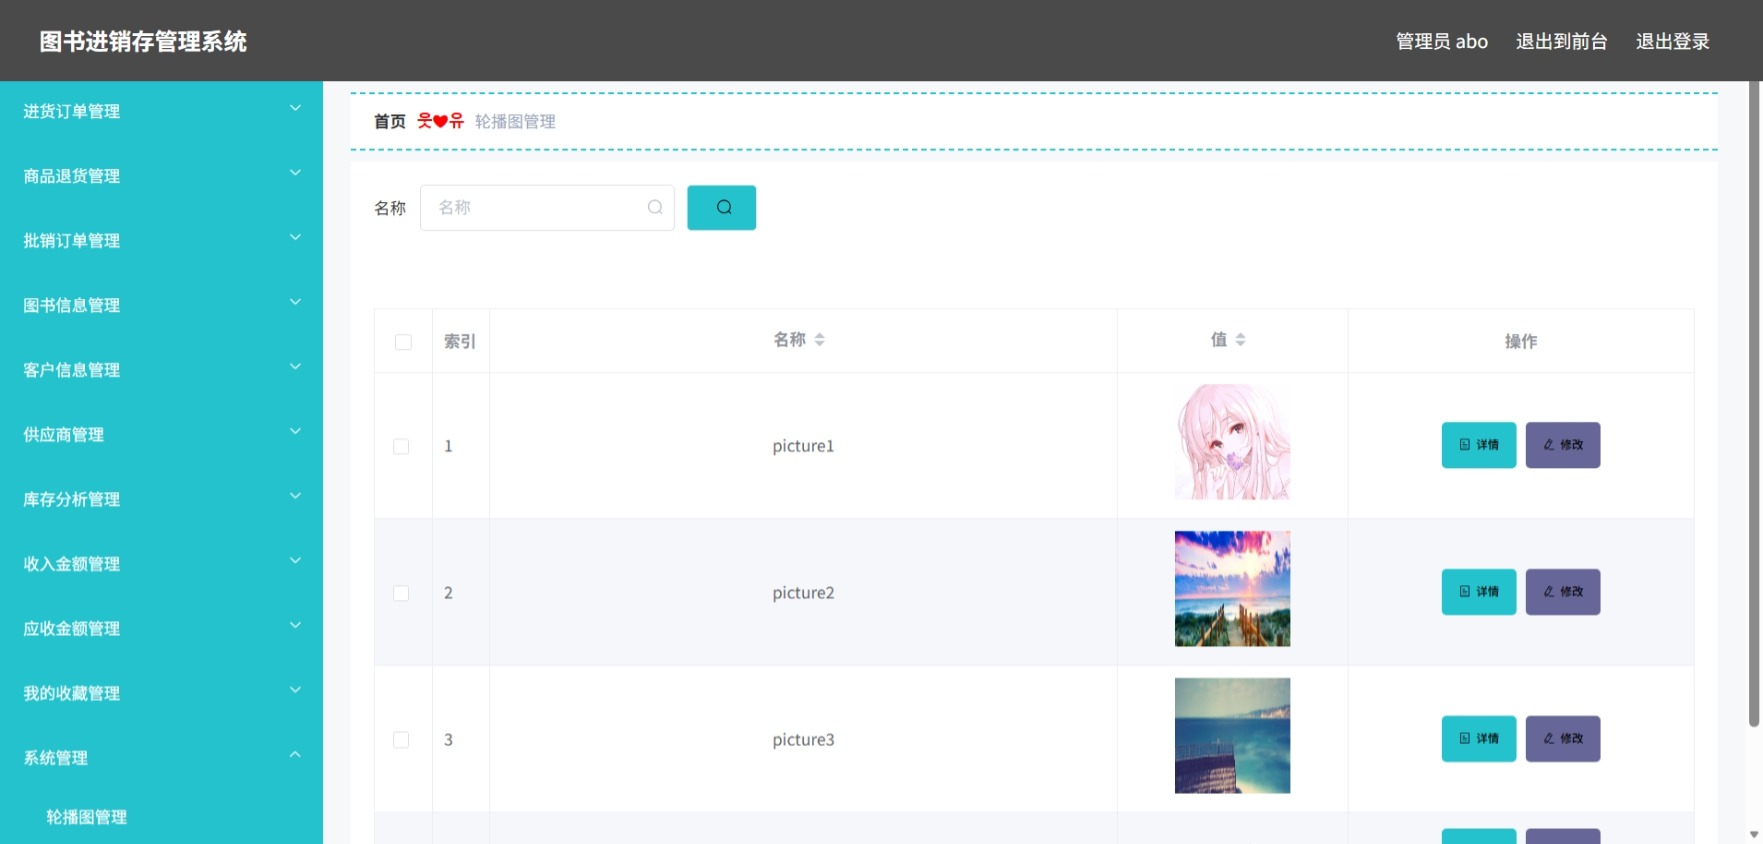The image size is (1763, 844).
Task: Expand the 收入金额管理 menu chevron
Action: [x=295, y=561]
